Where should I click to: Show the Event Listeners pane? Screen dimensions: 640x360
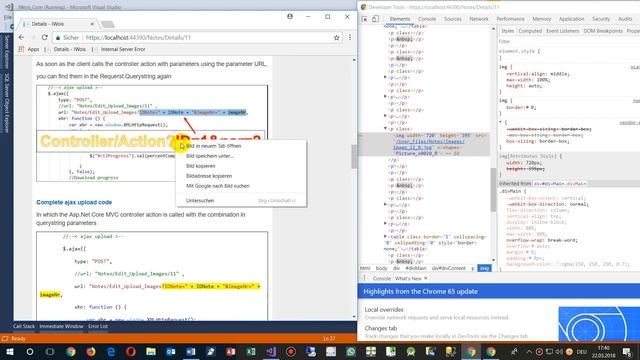[x=562, y=31]
